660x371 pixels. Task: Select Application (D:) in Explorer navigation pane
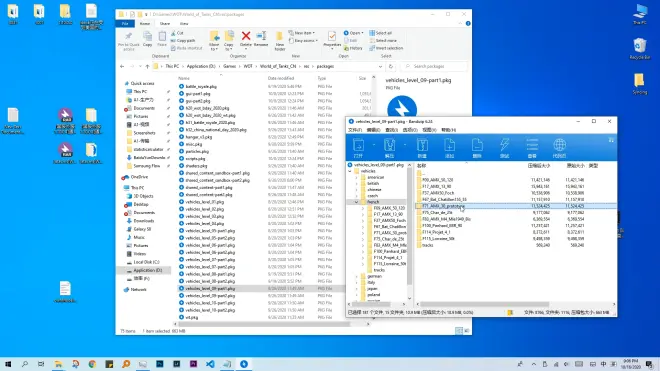tap(147, 270)
